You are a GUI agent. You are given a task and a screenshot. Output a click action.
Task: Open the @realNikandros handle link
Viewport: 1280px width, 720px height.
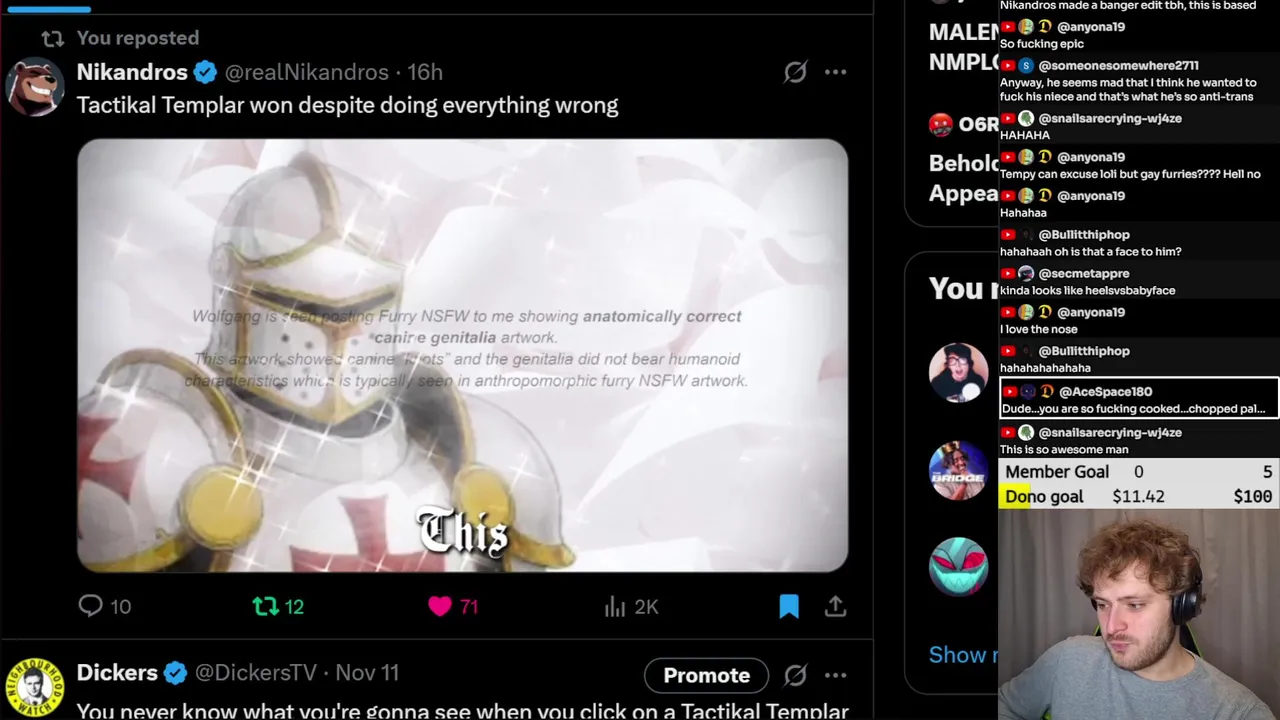[x=307, y=72]
